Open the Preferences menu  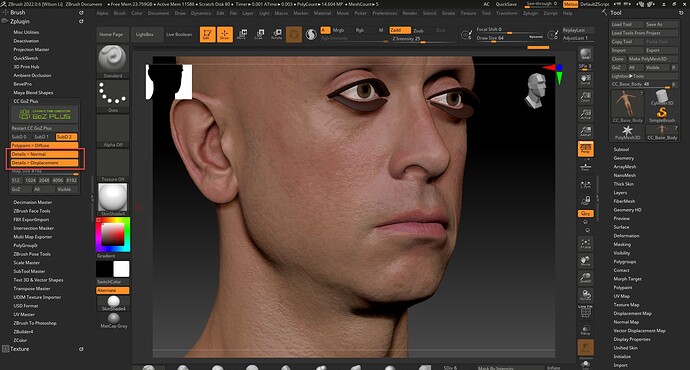pos(385,13)
